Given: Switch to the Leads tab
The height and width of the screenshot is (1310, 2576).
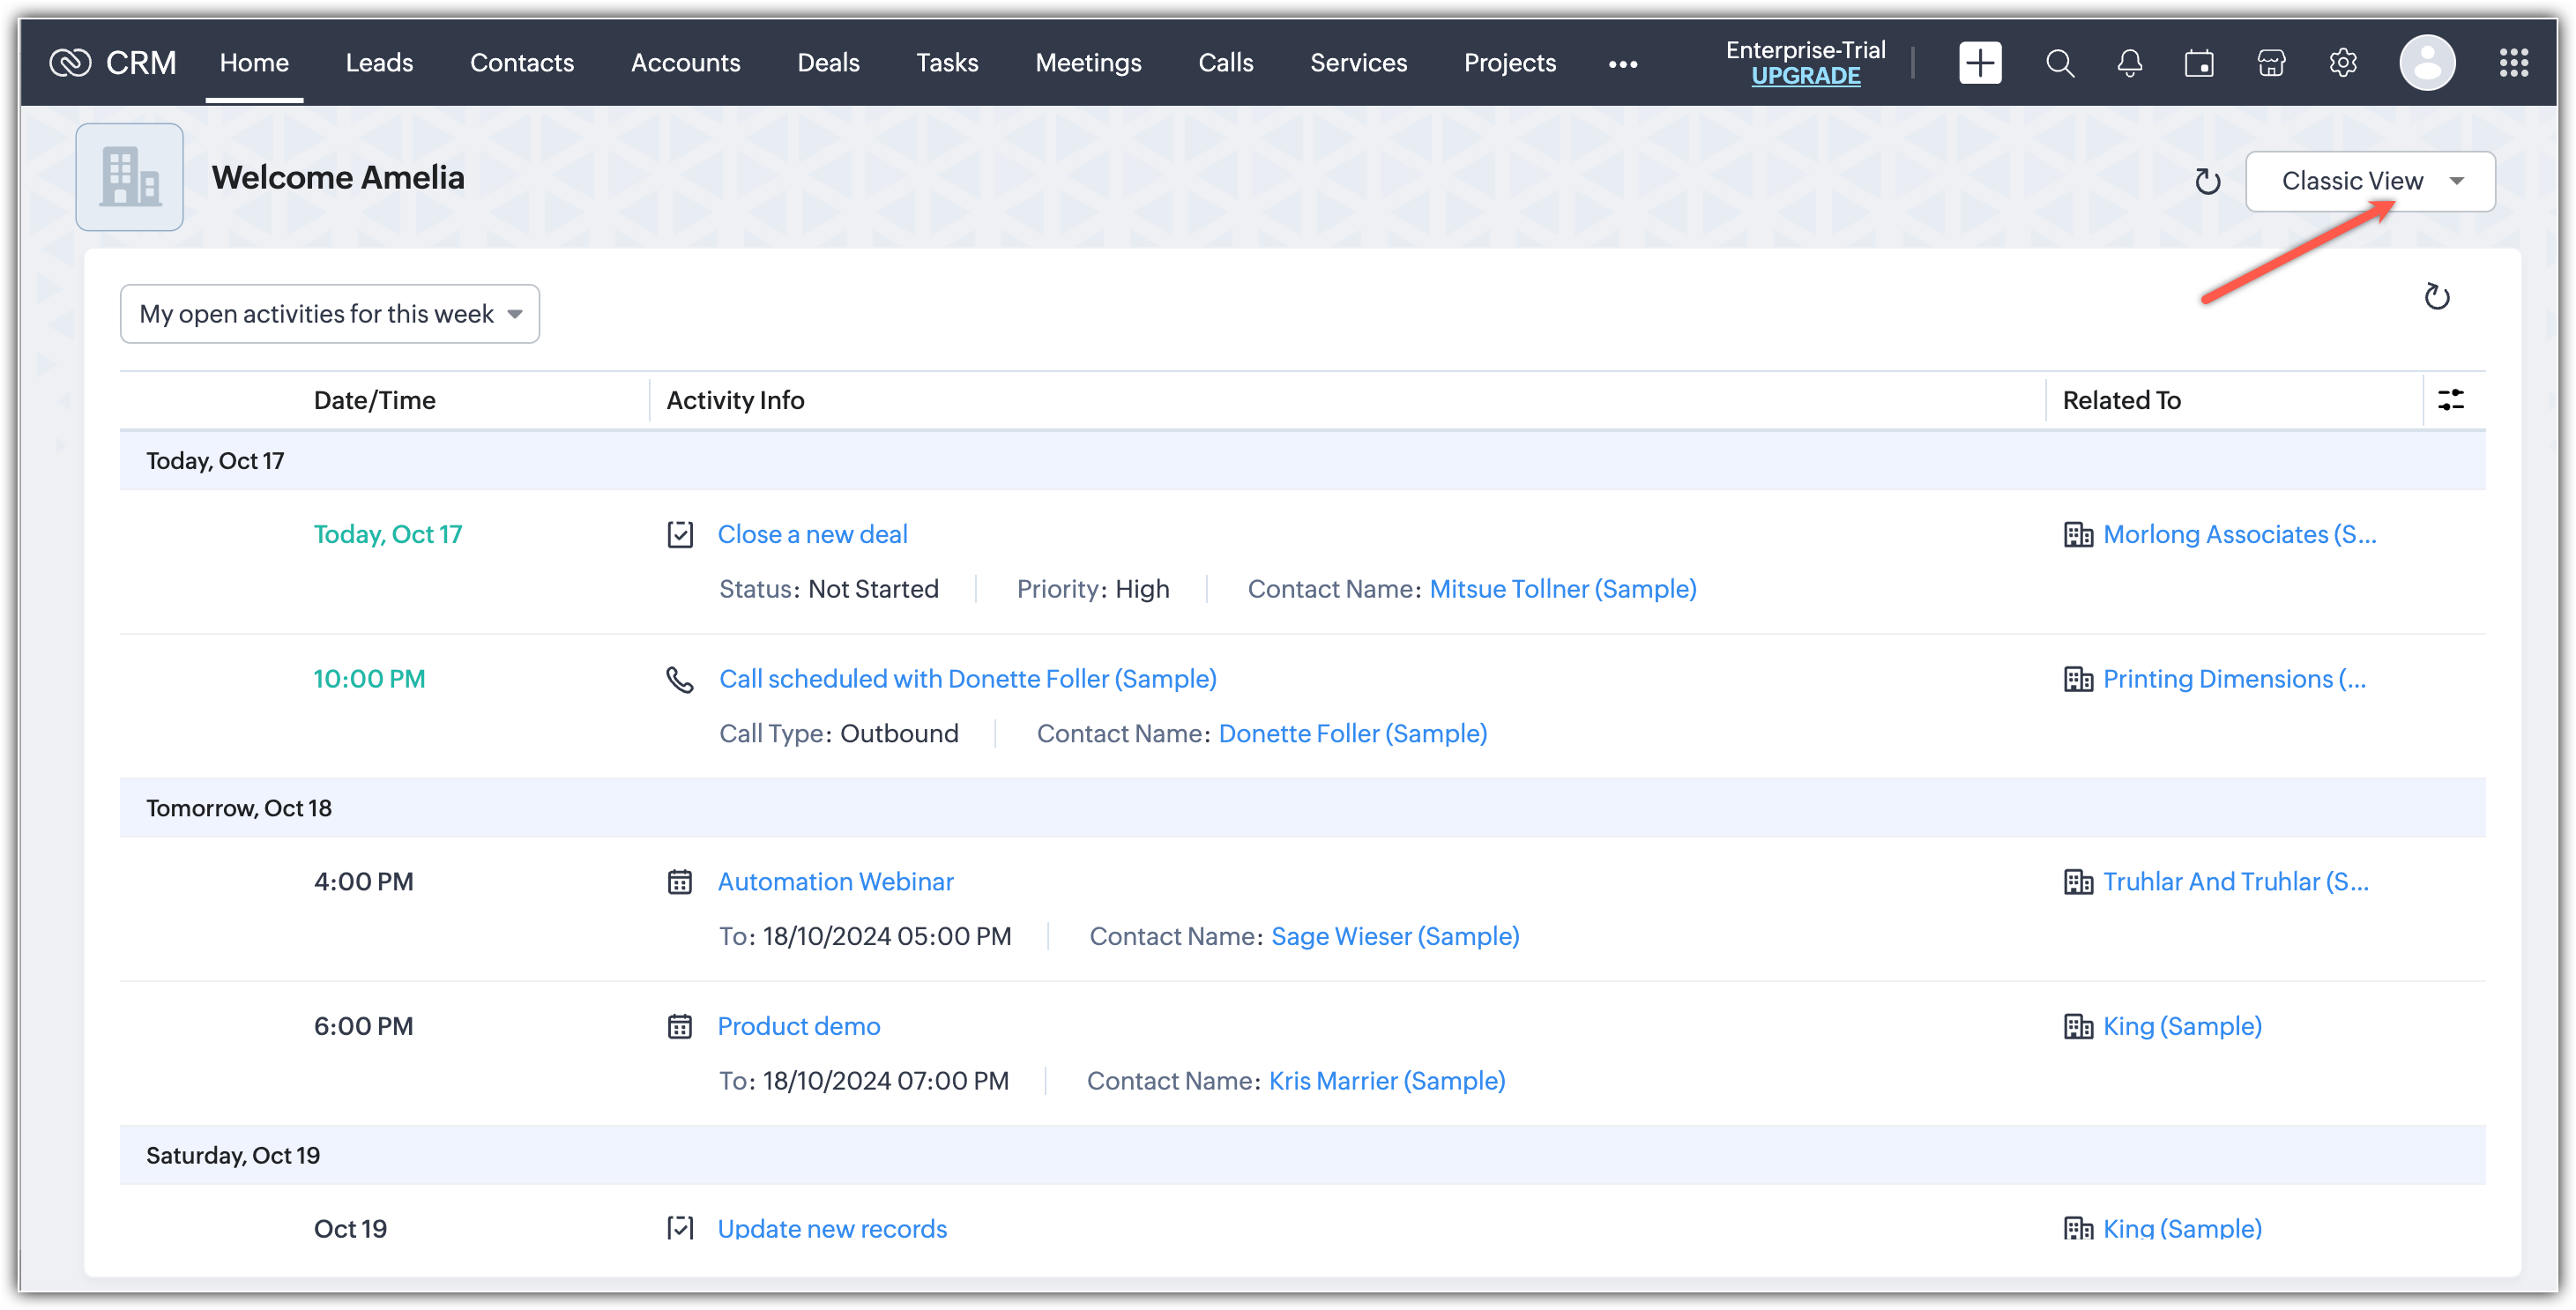Looking at the screenshot, I should 379,63.
